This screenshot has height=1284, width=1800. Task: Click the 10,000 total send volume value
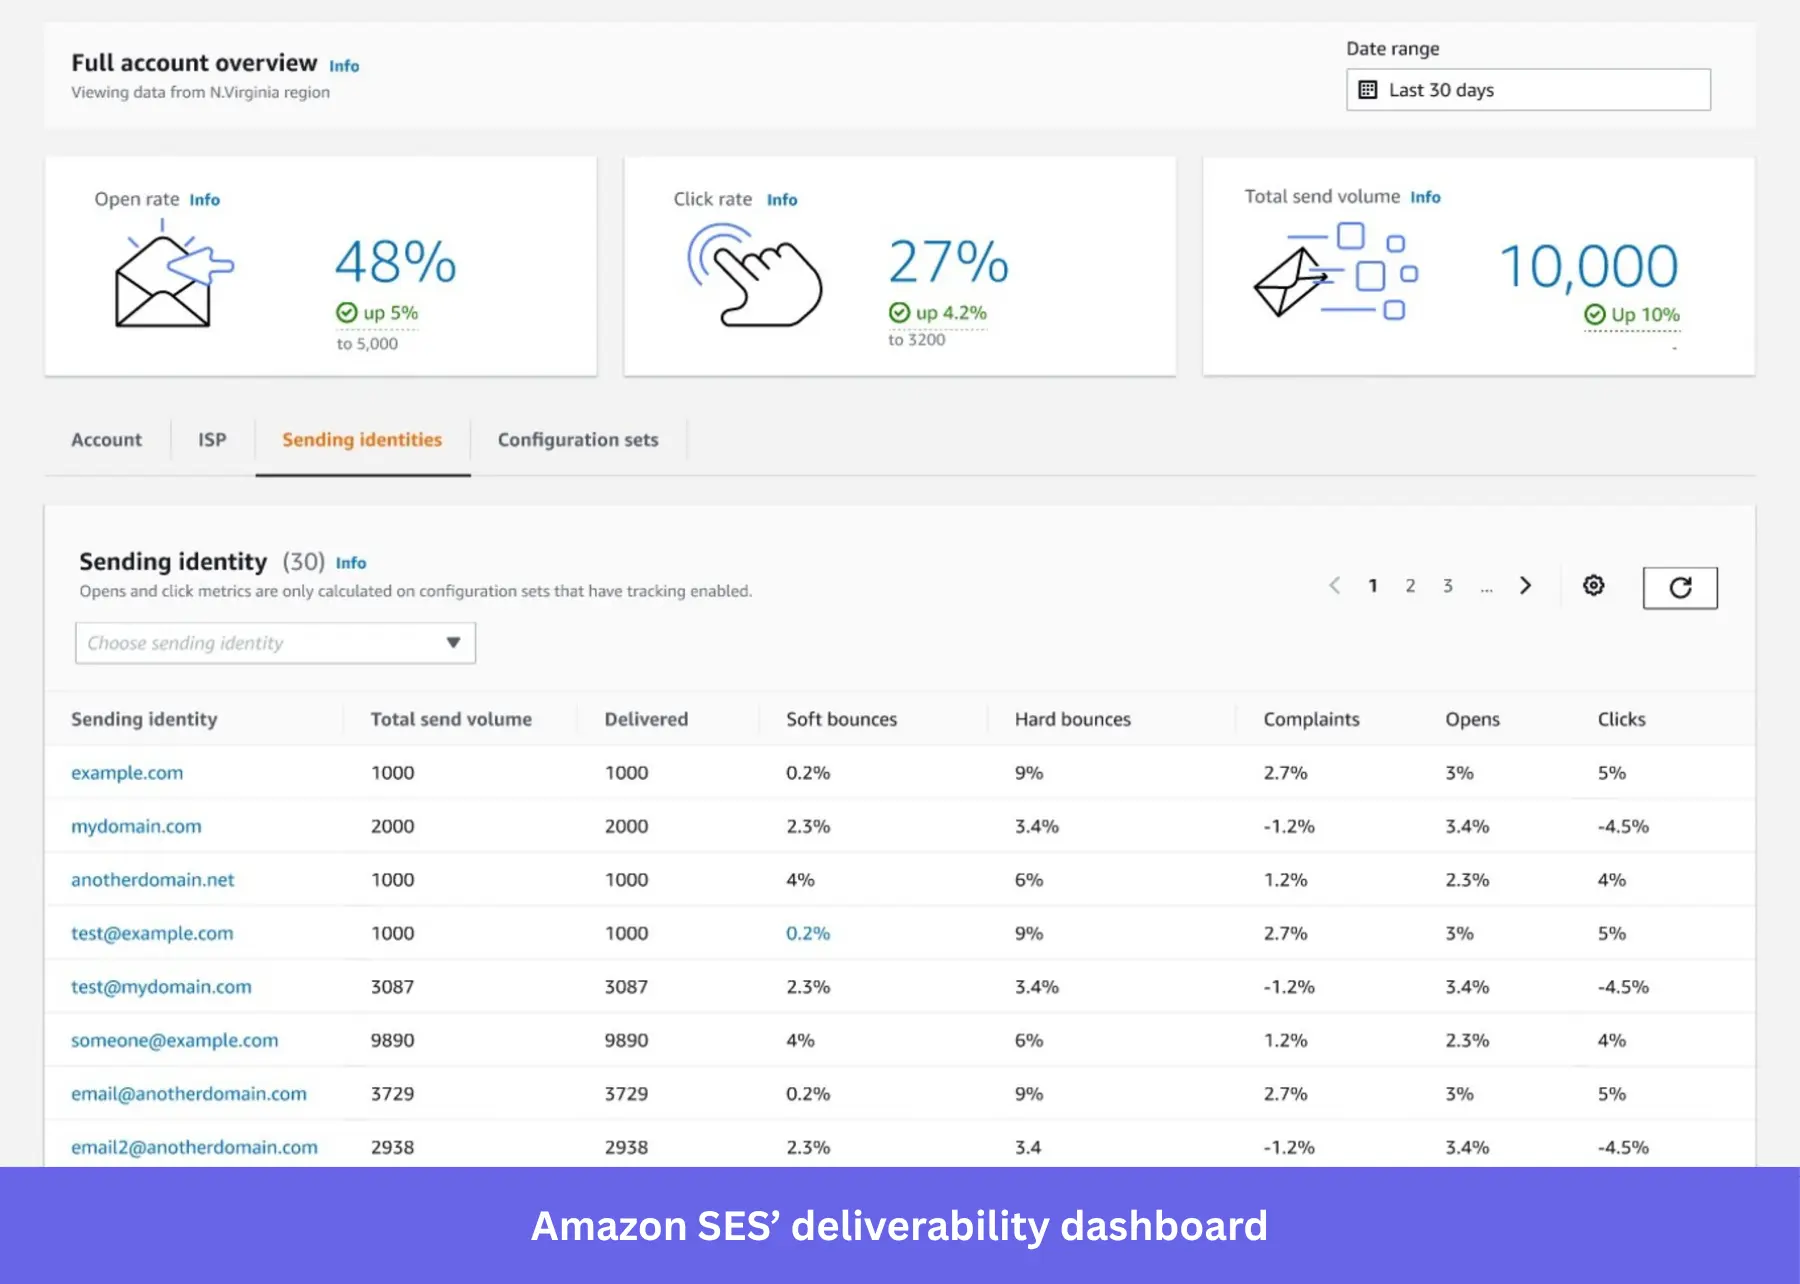click(x=1588, y=267)
